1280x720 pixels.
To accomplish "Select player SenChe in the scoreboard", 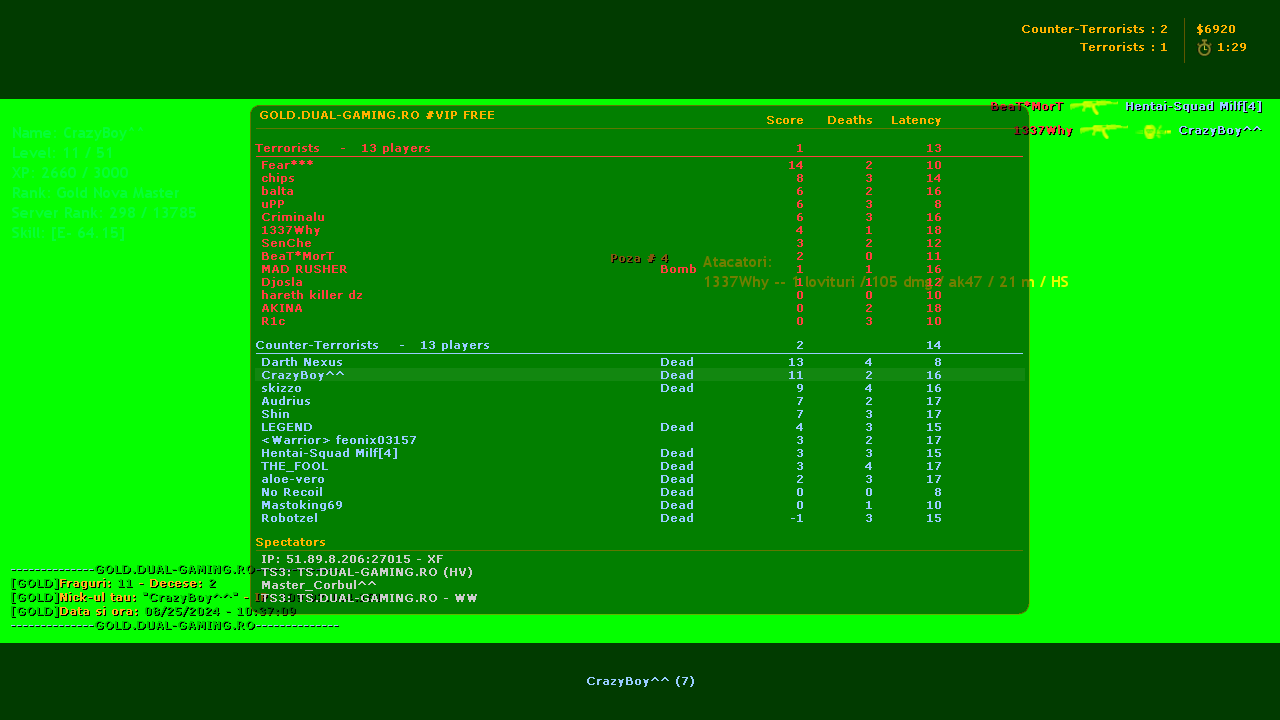I will tap(287, 243).
